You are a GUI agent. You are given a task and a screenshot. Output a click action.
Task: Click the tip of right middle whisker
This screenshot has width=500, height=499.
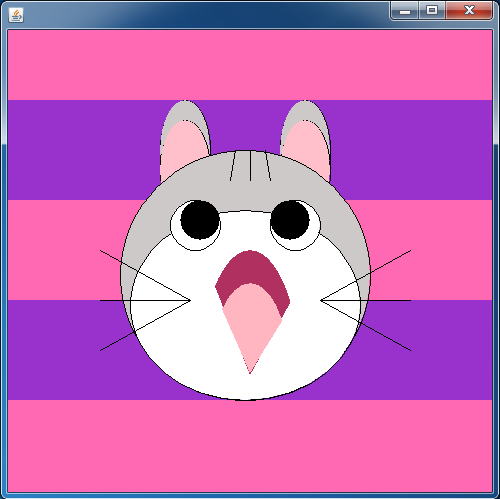point(410,301)
